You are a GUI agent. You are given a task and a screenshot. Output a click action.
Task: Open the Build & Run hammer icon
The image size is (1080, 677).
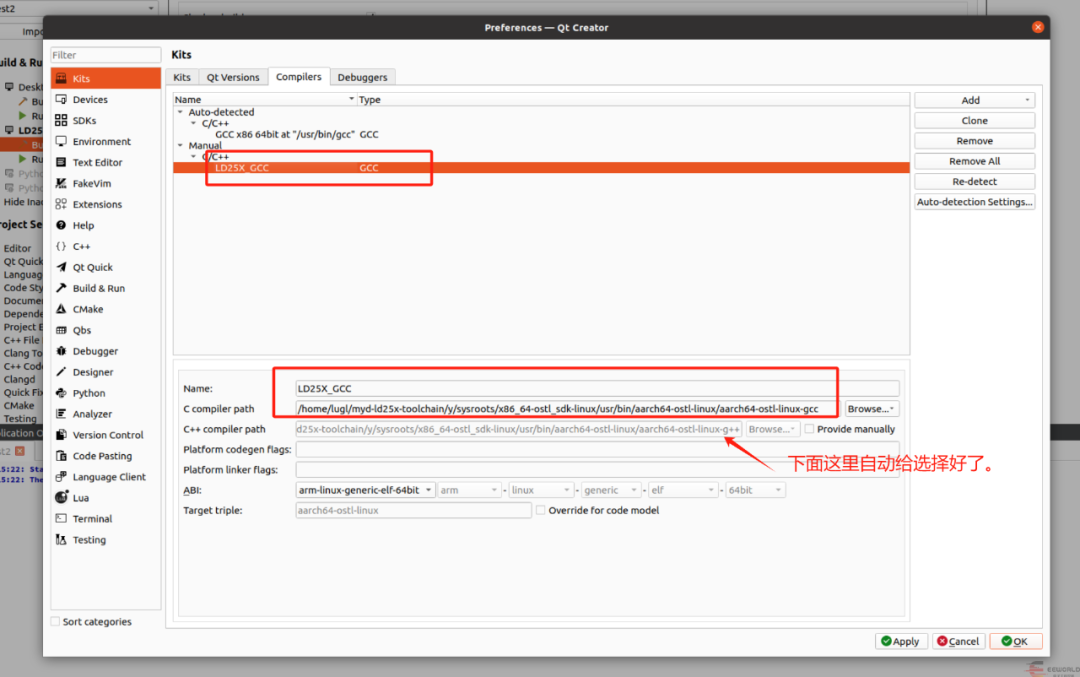pyautogui.click(x=61, y=288)
